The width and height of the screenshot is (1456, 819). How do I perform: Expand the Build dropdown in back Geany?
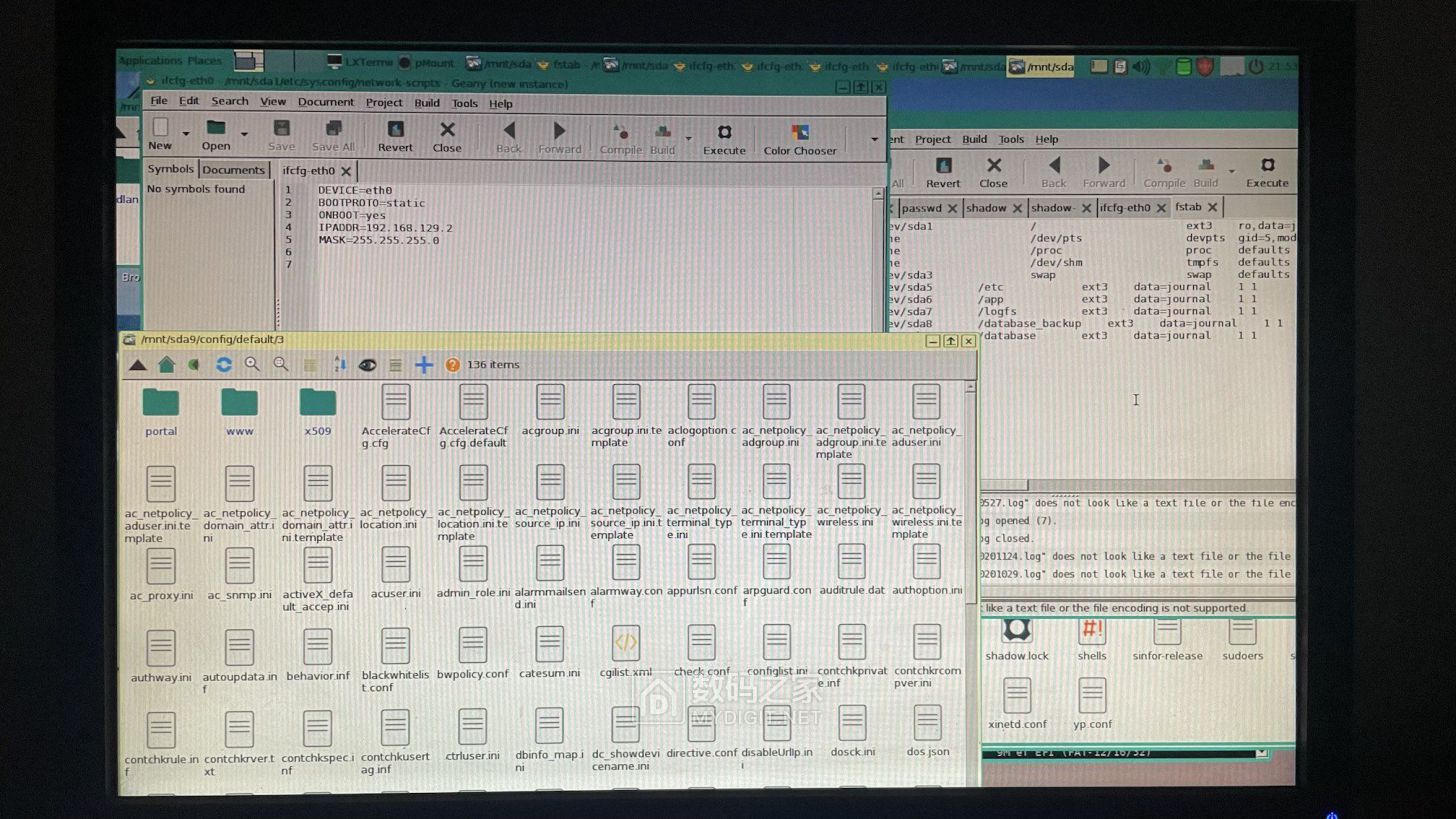1231,171
